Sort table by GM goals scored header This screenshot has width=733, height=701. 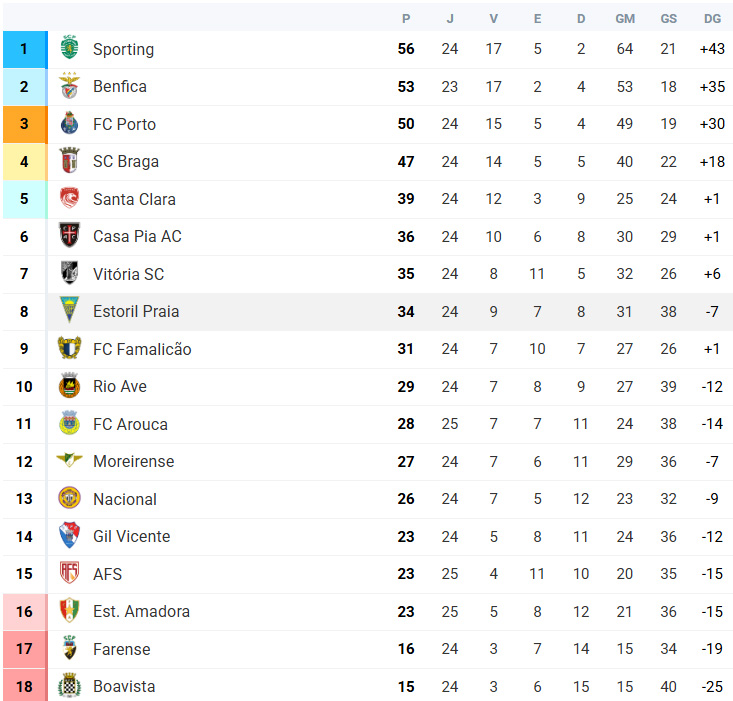point(625,19)
